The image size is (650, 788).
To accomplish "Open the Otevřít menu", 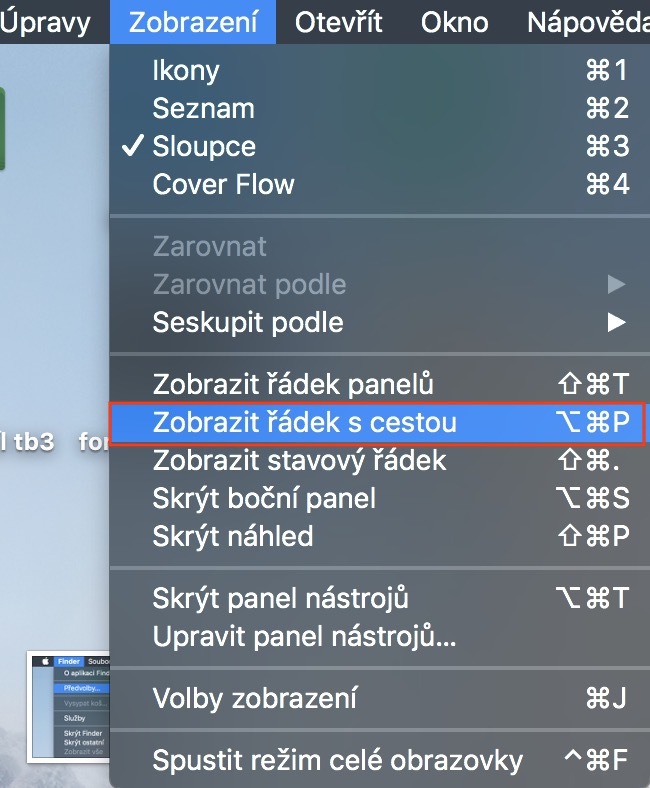I will pos(338,22).
